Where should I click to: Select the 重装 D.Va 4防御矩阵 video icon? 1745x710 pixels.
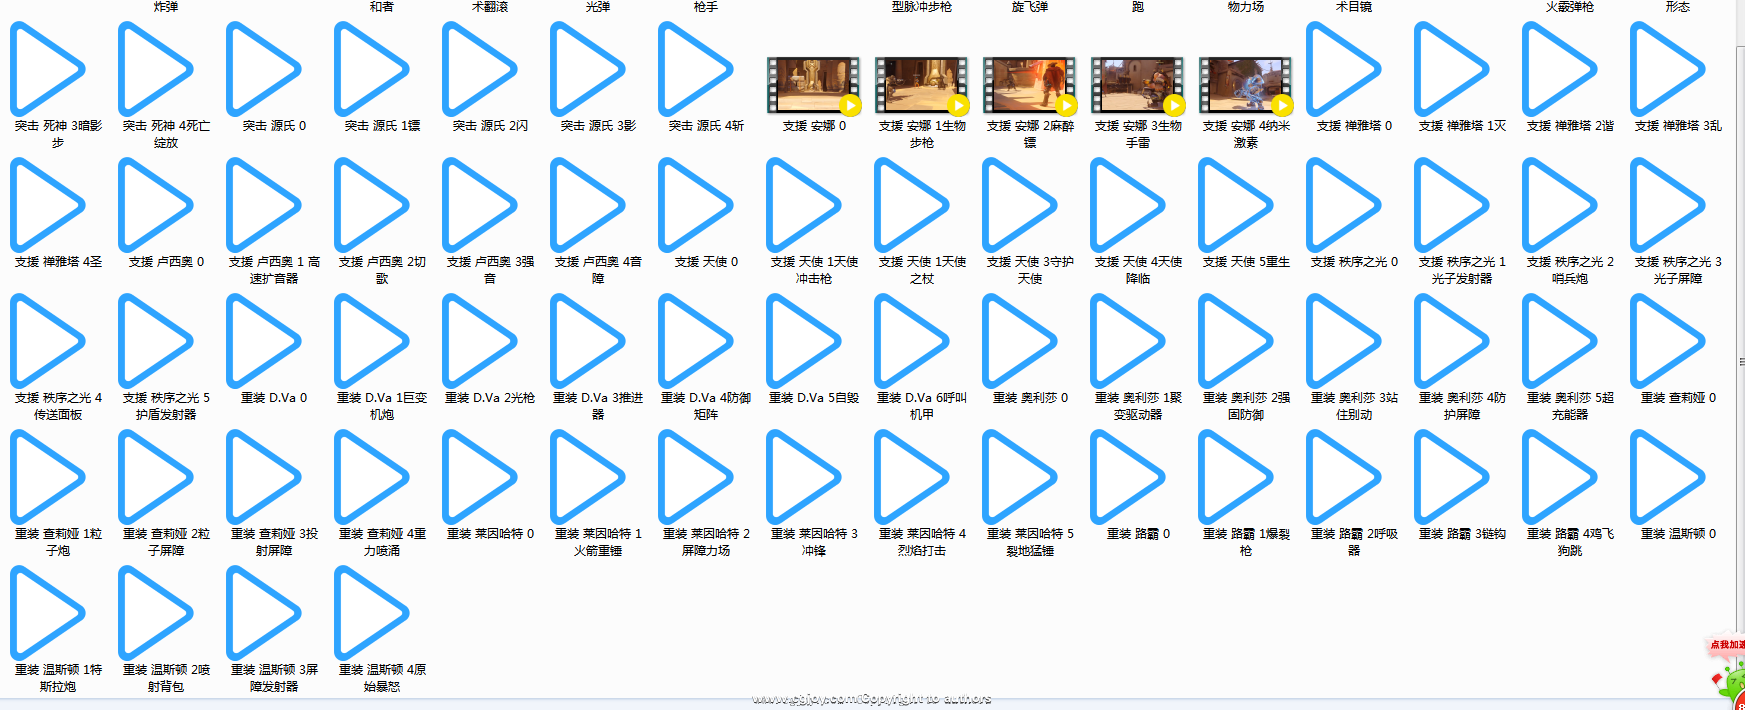click(696, 341)
